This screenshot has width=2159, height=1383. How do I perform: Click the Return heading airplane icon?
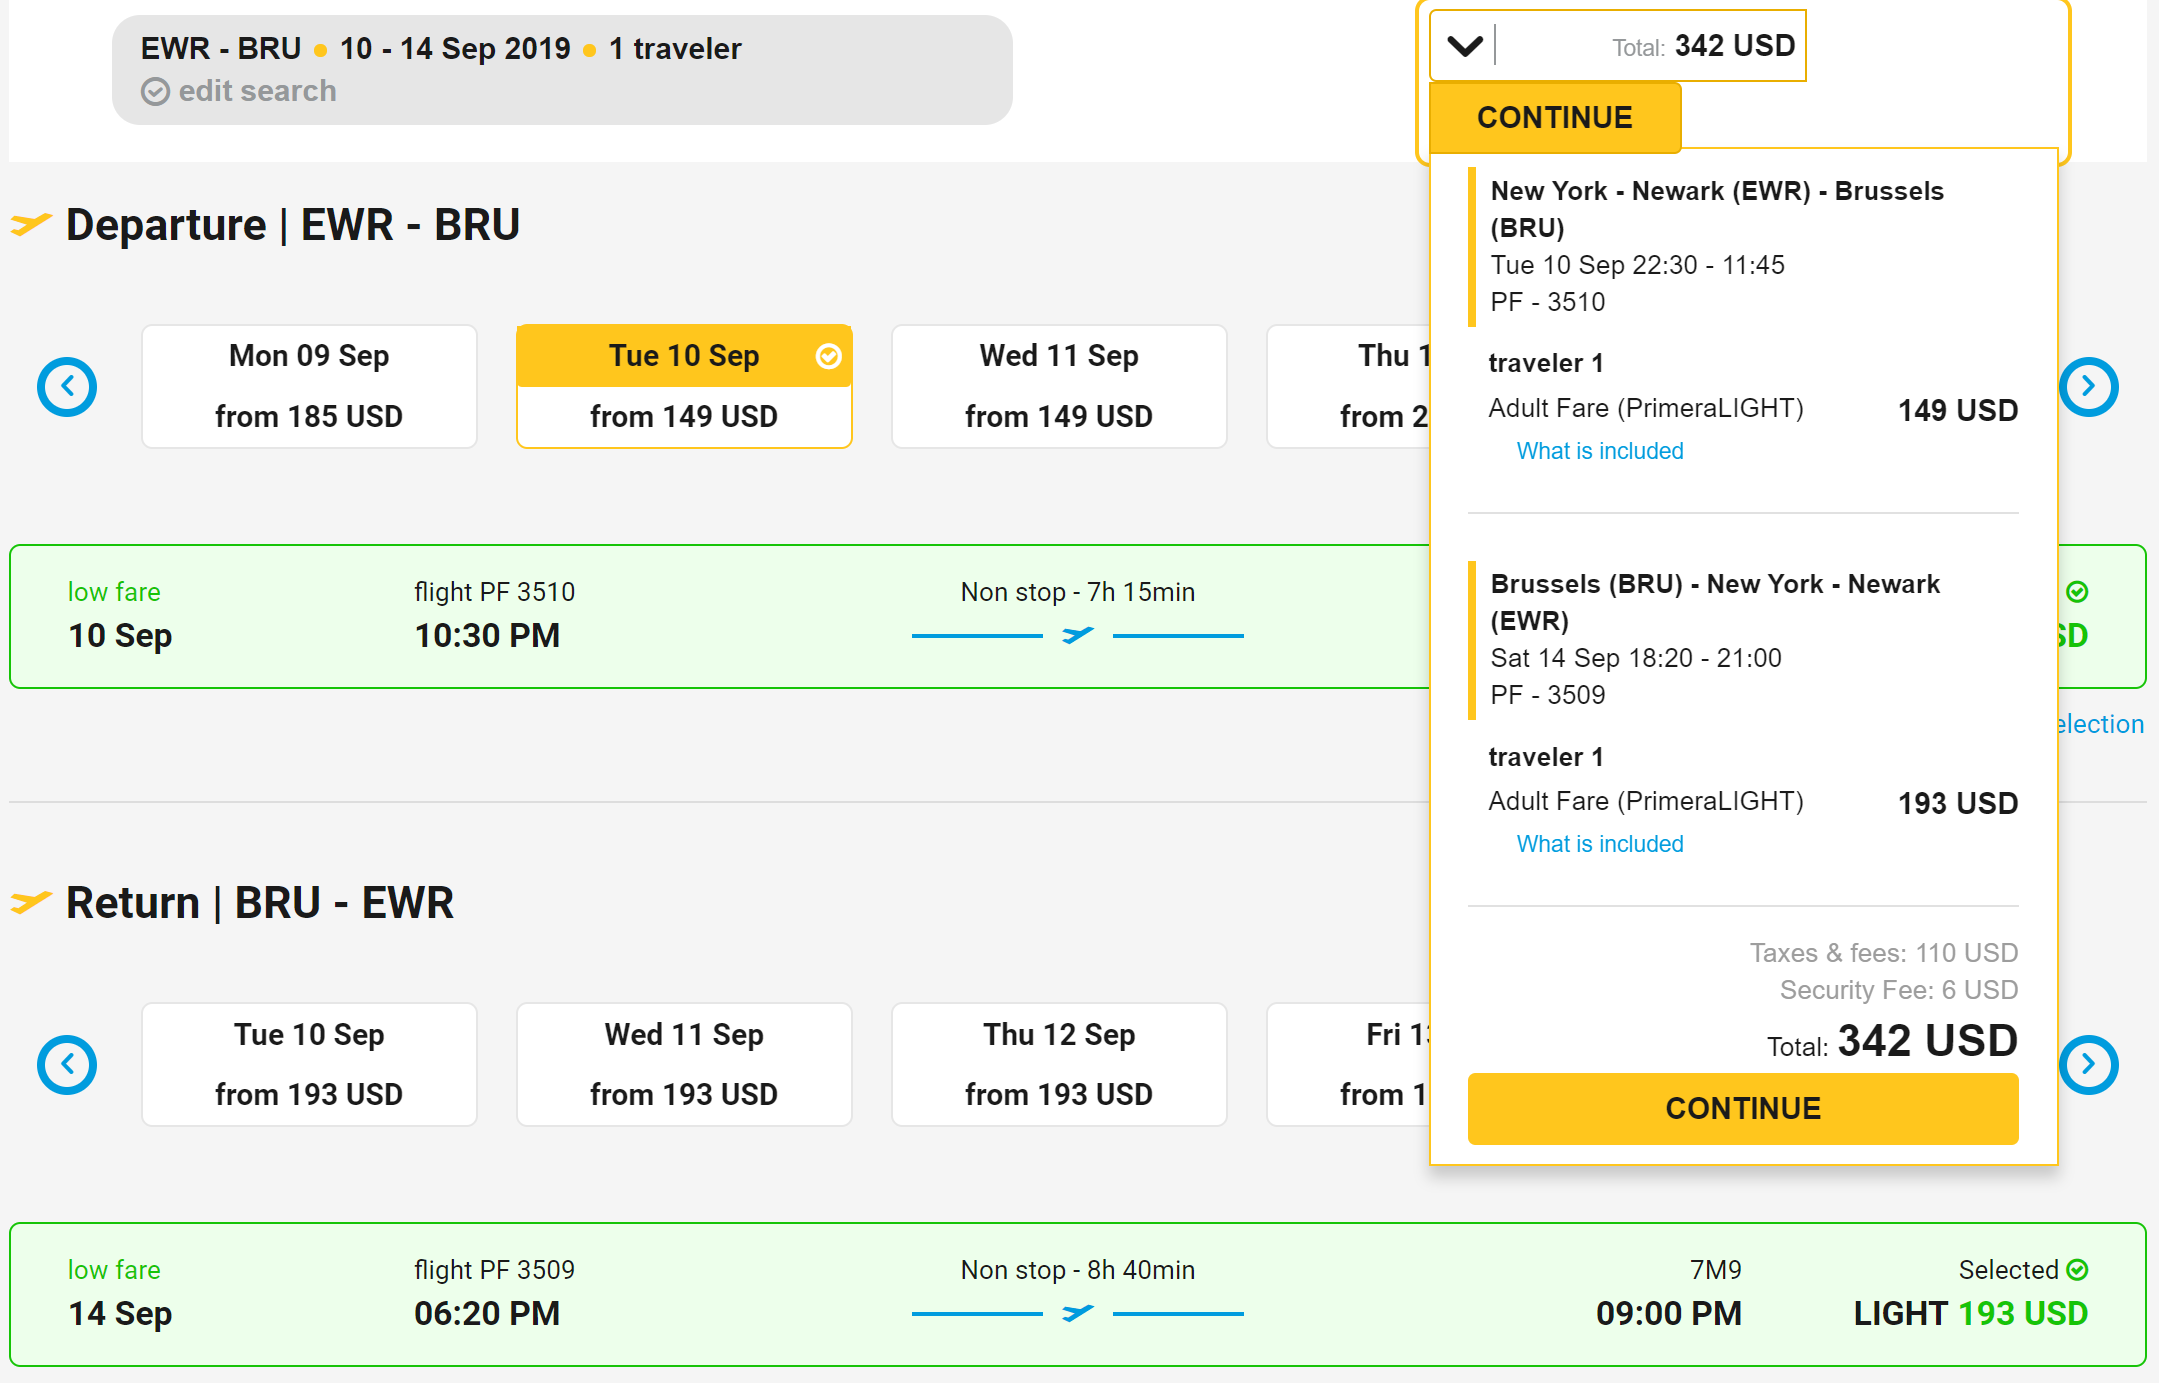[31, 902]
